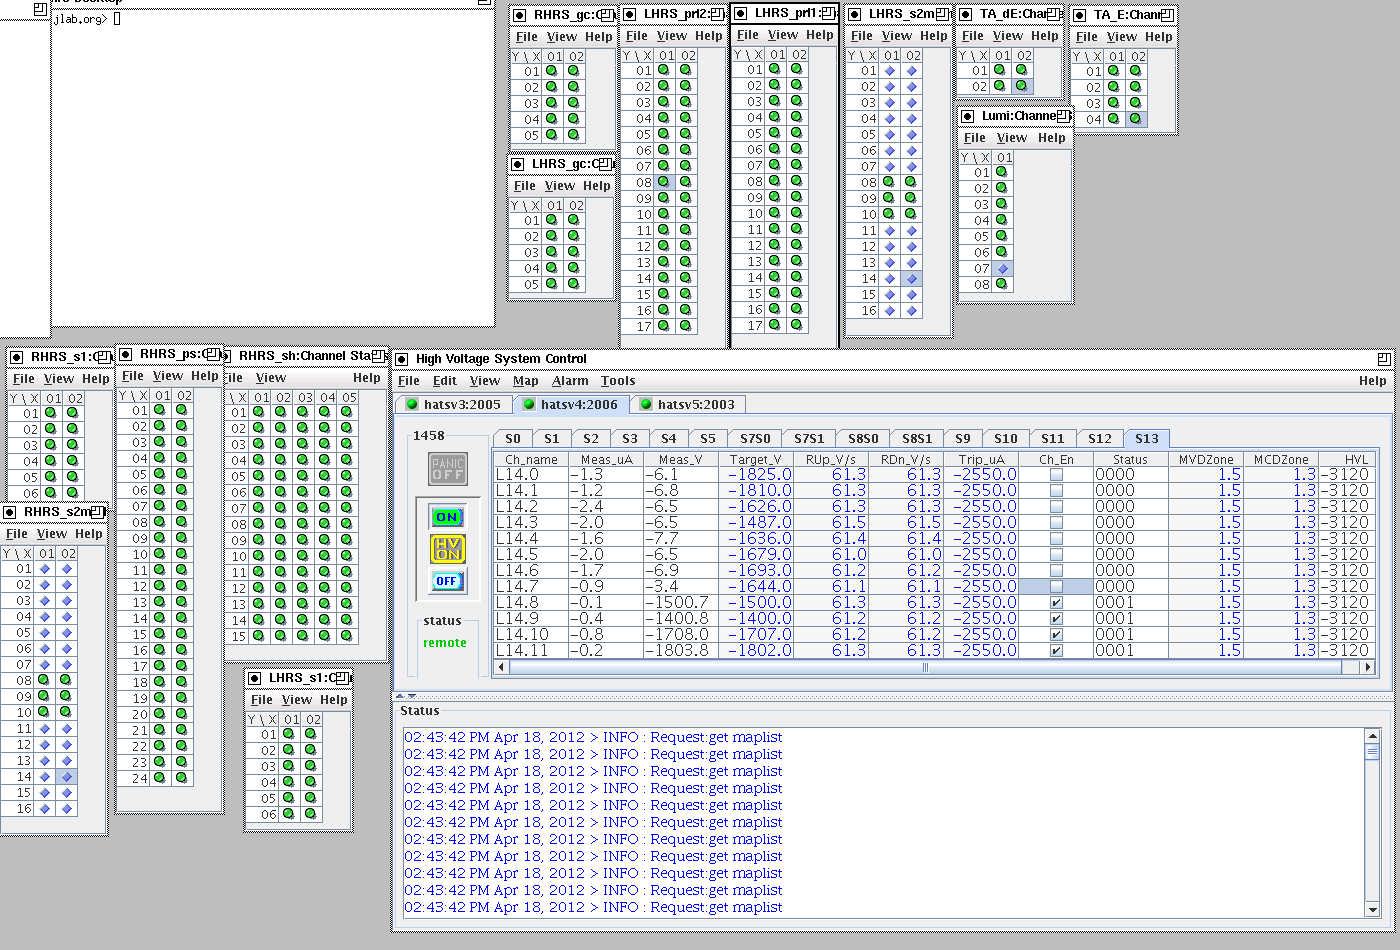
Task: Enable channel L14.5 Ch_En checkbox
Action: [1056, 555]
